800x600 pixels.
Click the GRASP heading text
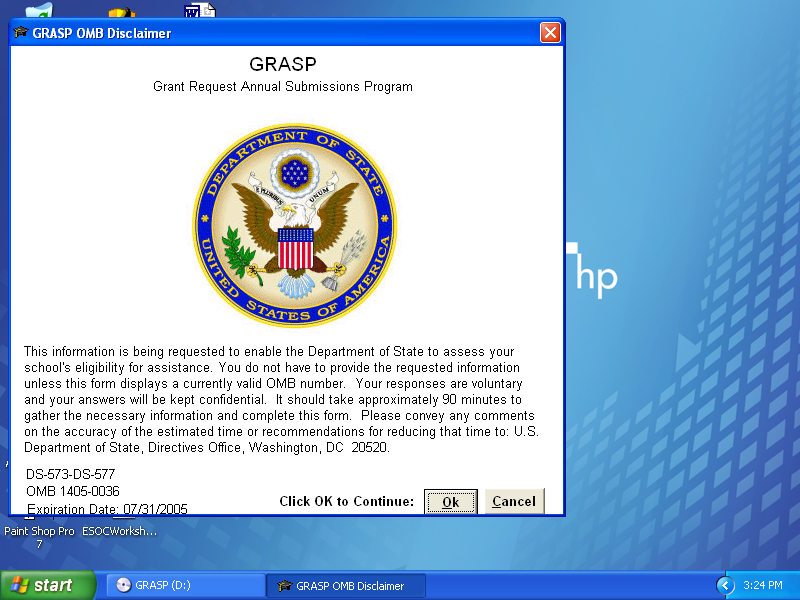(283, 64)
